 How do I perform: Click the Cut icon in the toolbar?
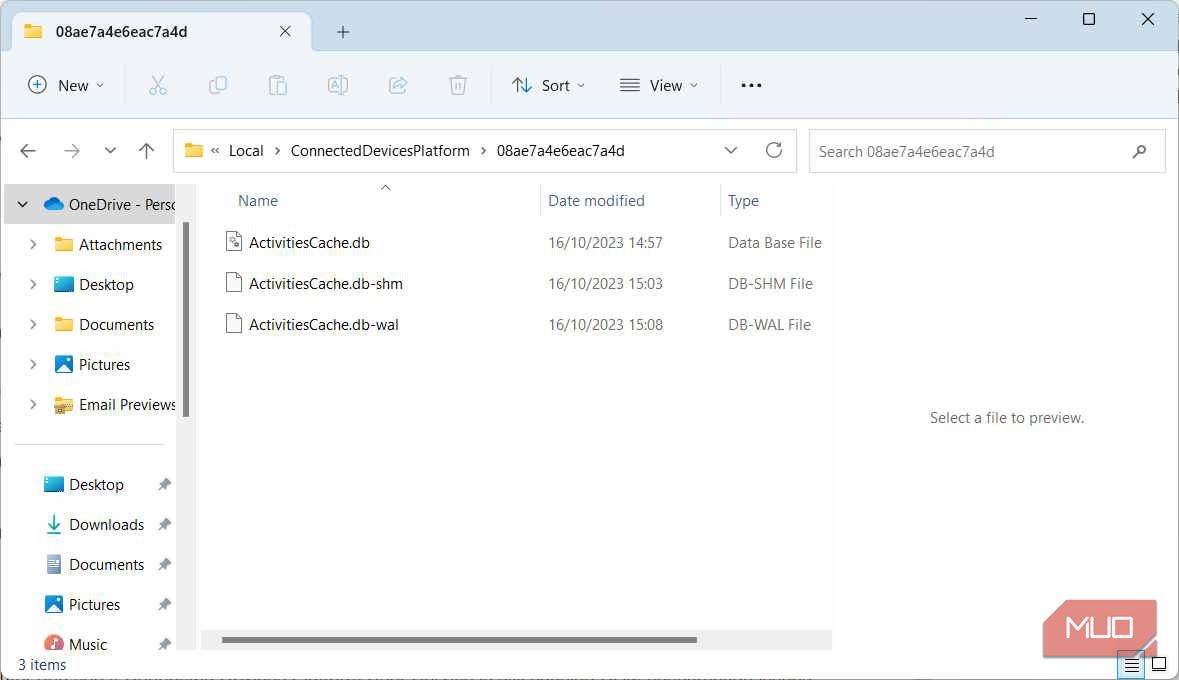coord(158,85)
